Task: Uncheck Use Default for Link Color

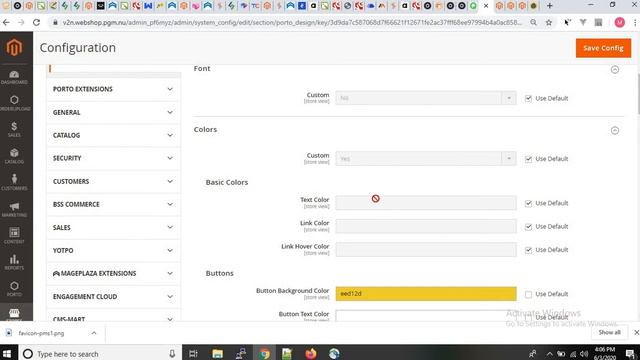Action: [528, 227]
